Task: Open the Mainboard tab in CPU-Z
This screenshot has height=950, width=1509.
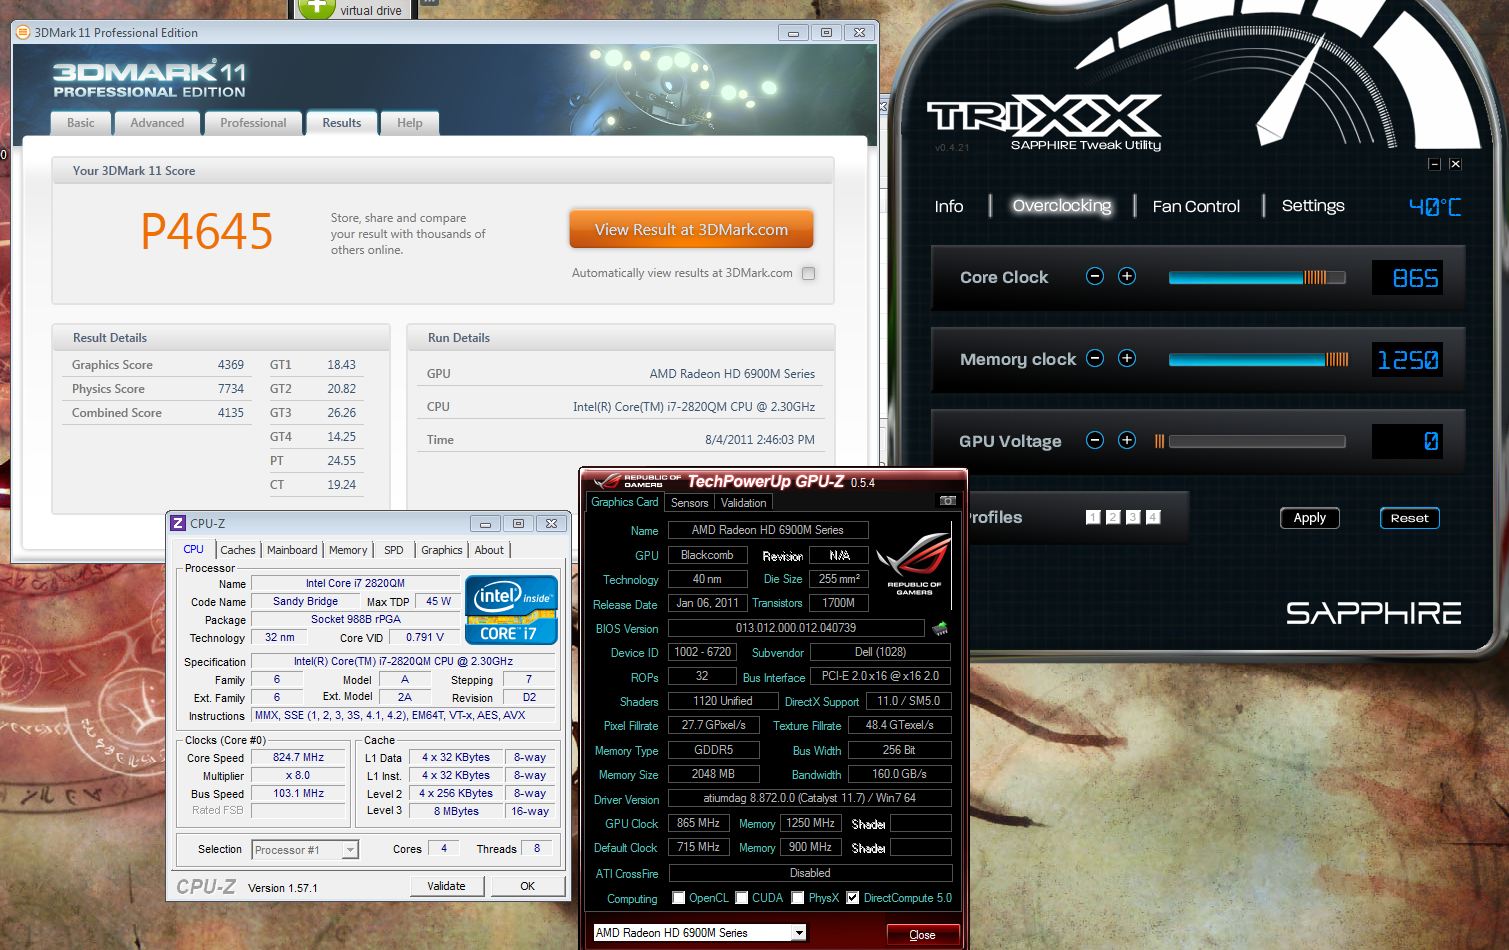Action: 292,550
